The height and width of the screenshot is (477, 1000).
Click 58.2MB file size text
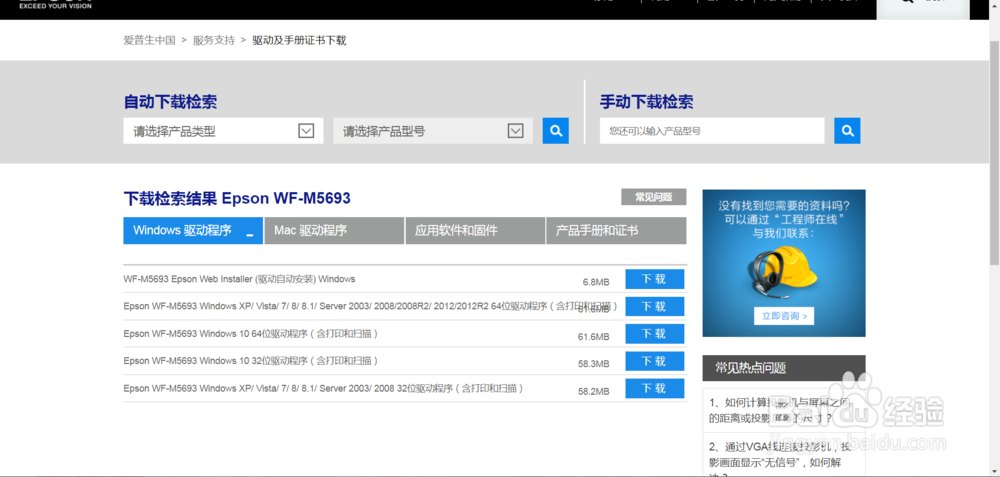pyautogui.click(x=594, y=391)
